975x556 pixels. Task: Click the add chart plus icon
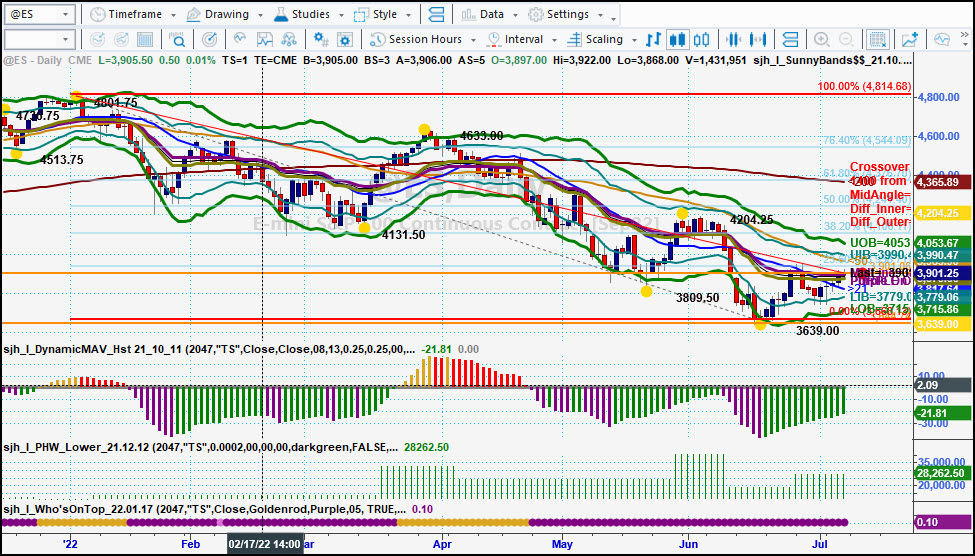tap(910, 40)
